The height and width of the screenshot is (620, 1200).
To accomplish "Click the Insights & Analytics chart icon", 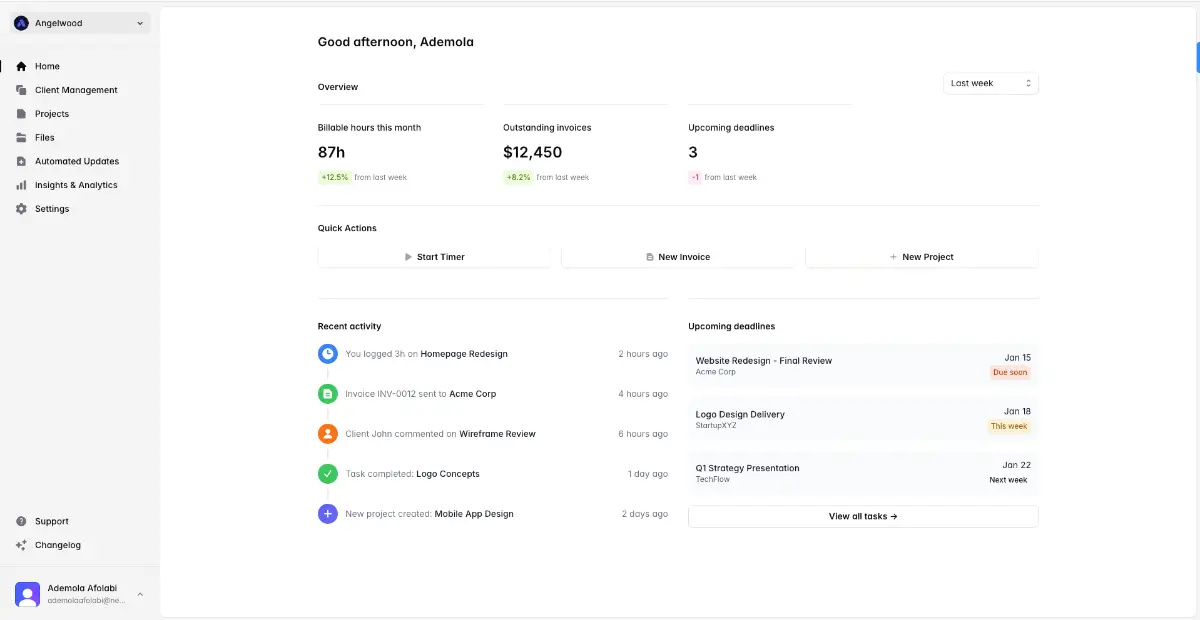I will [21, 185].
